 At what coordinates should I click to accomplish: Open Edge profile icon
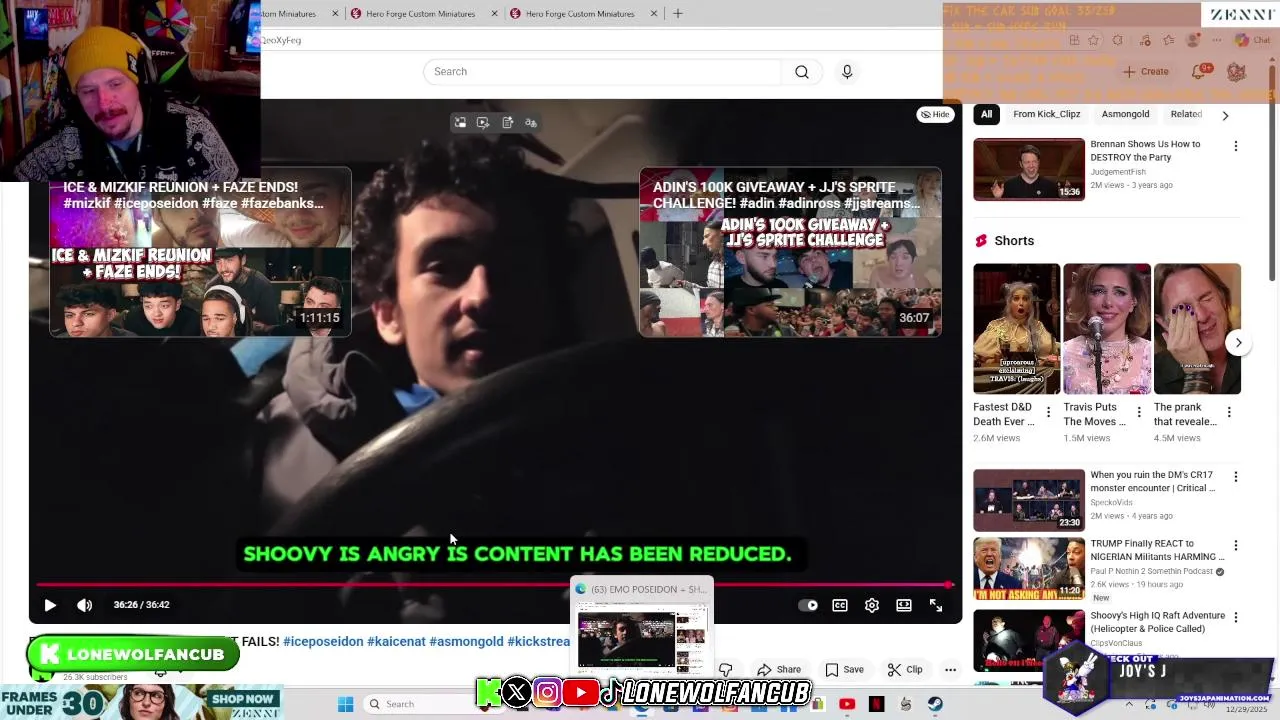(1192, 40)
